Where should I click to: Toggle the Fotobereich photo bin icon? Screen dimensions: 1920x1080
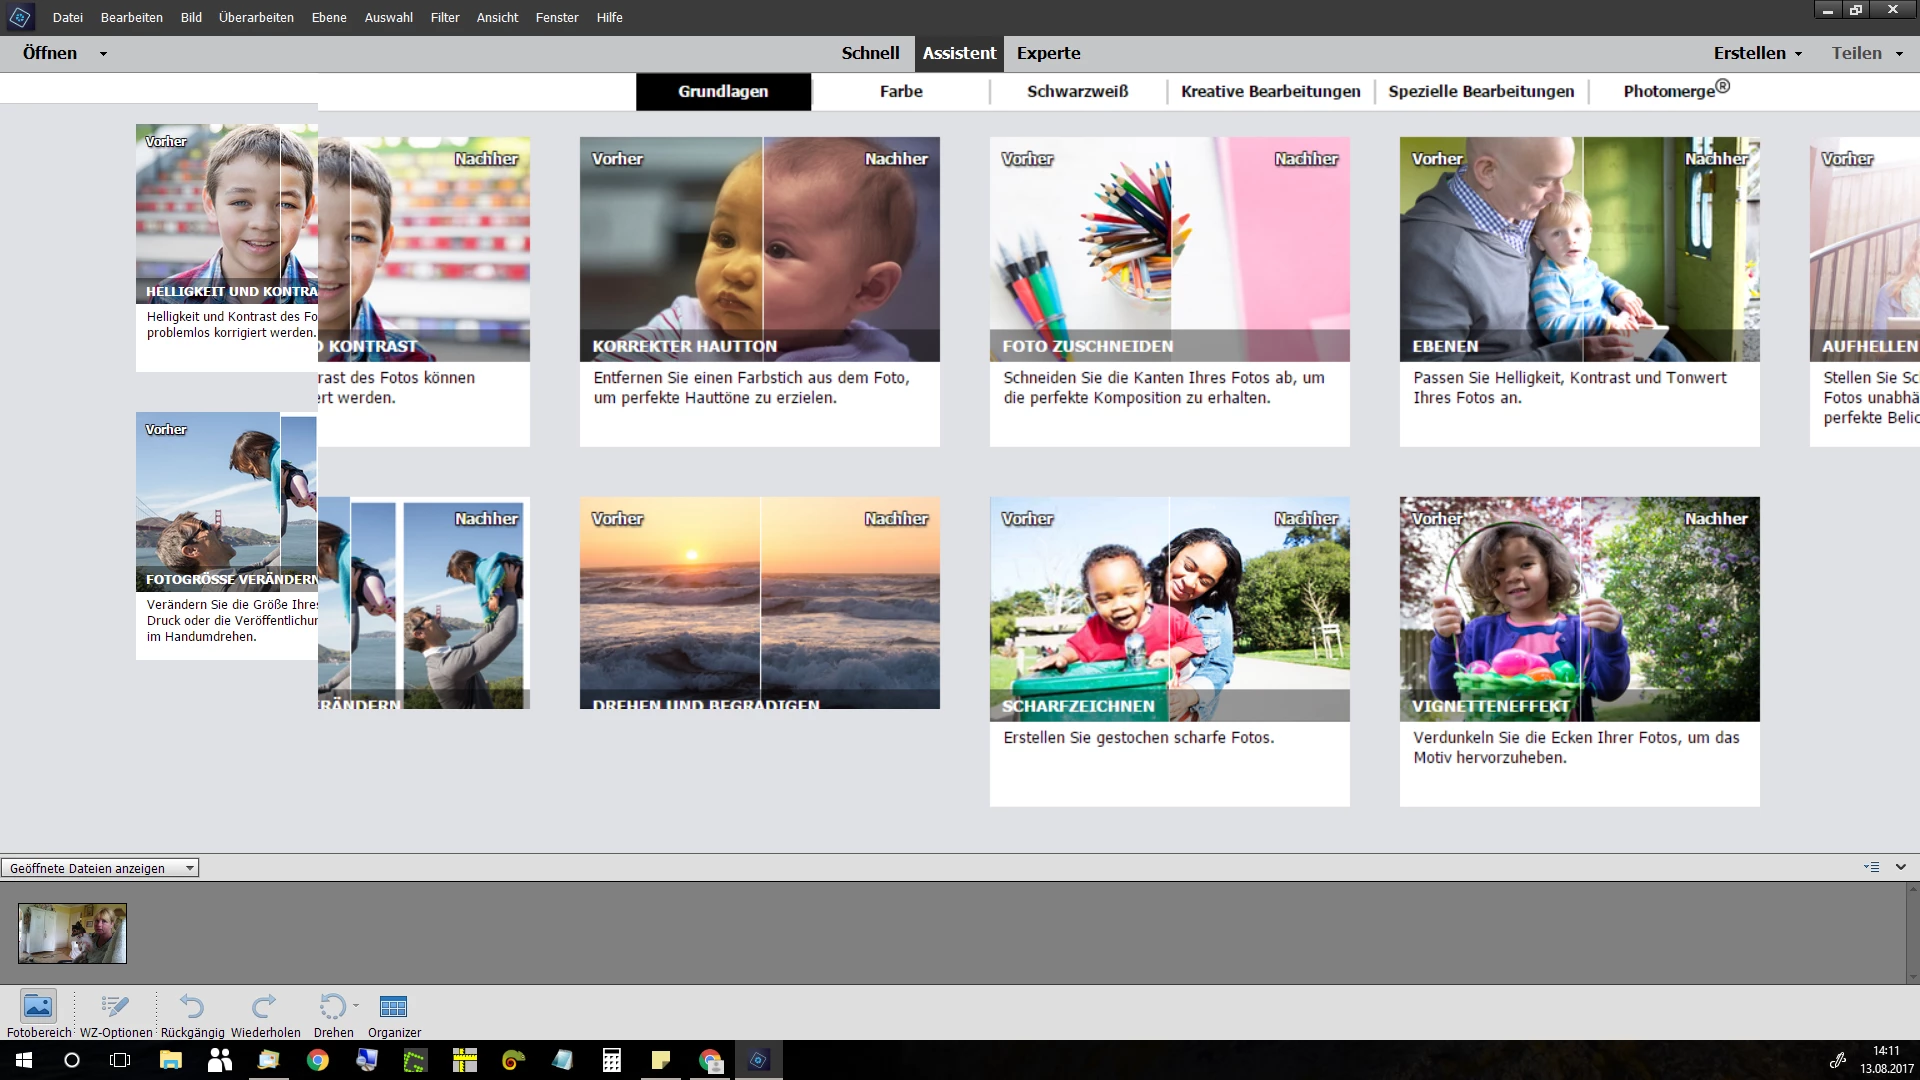tap(38, 1006)
